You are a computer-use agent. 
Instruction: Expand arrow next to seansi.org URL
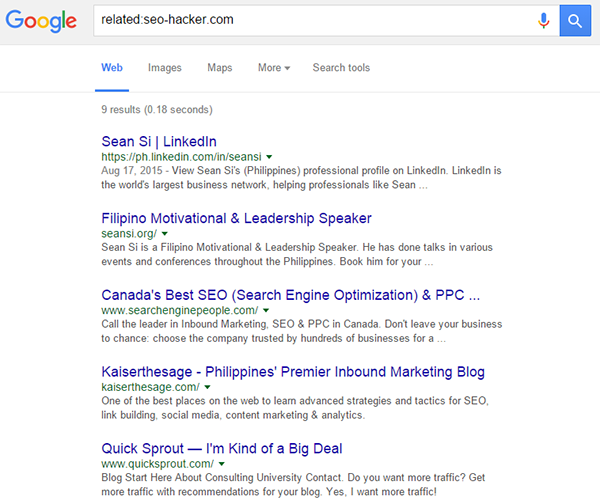[x=165, y=234]
